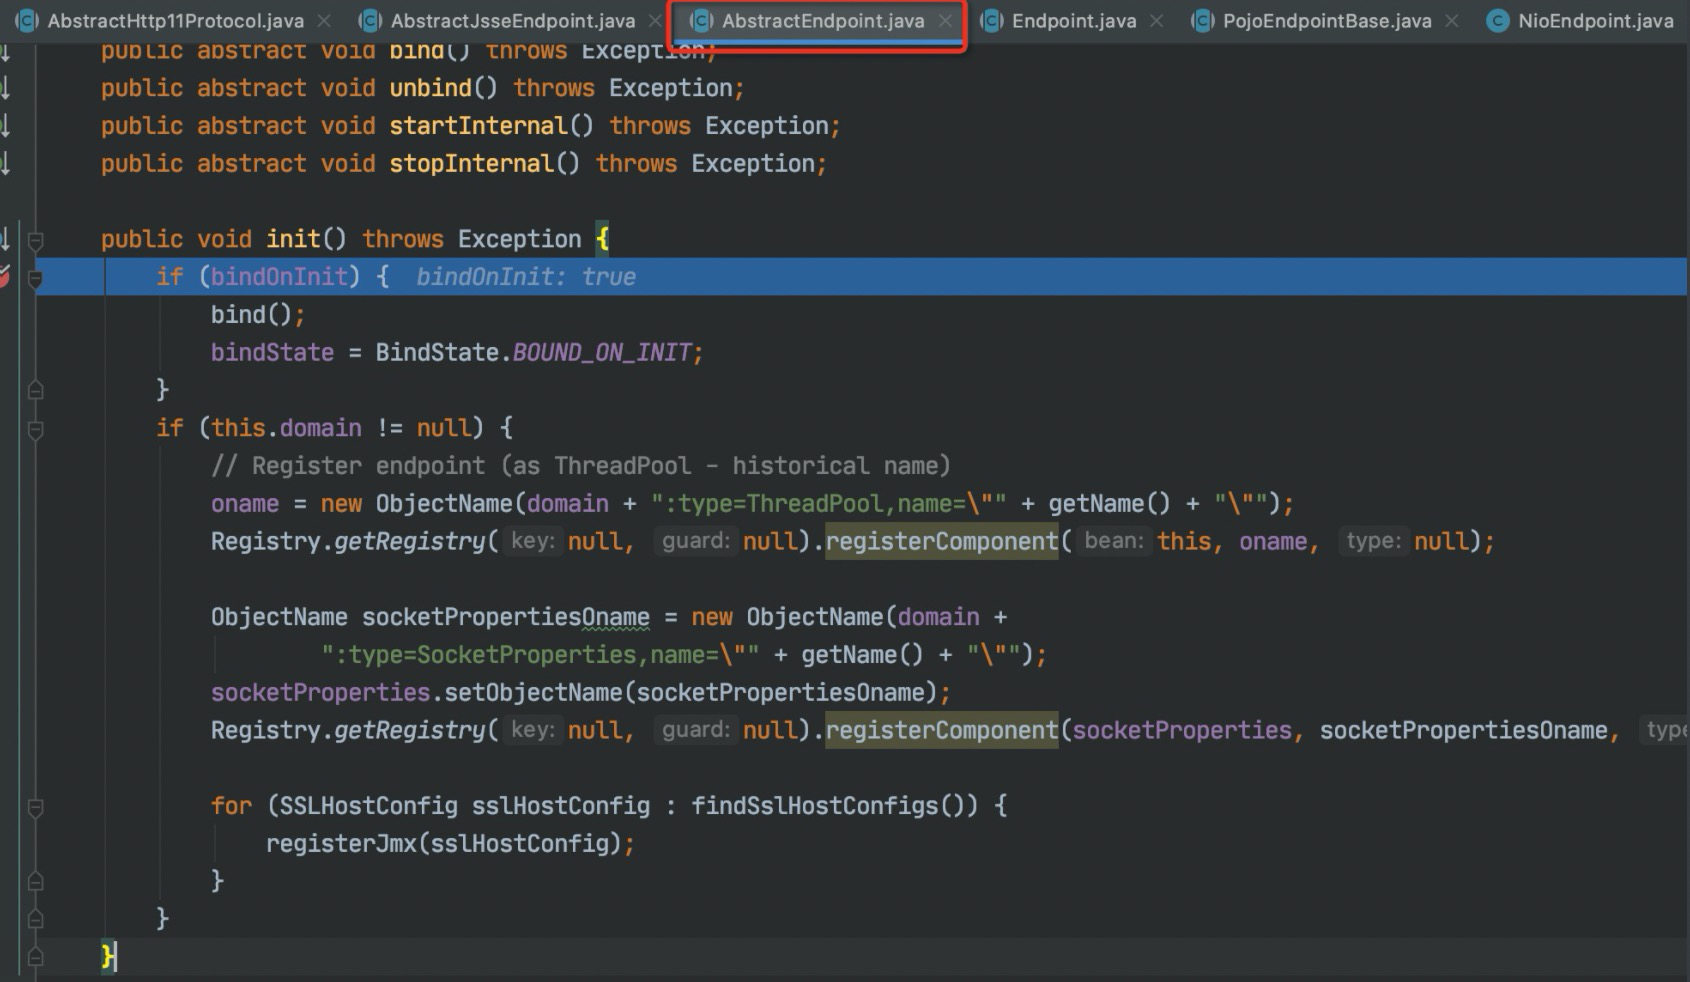Switch to AbstractJsseEndpoint.java tab
The image size is (1690, 982).
(513, 20)
